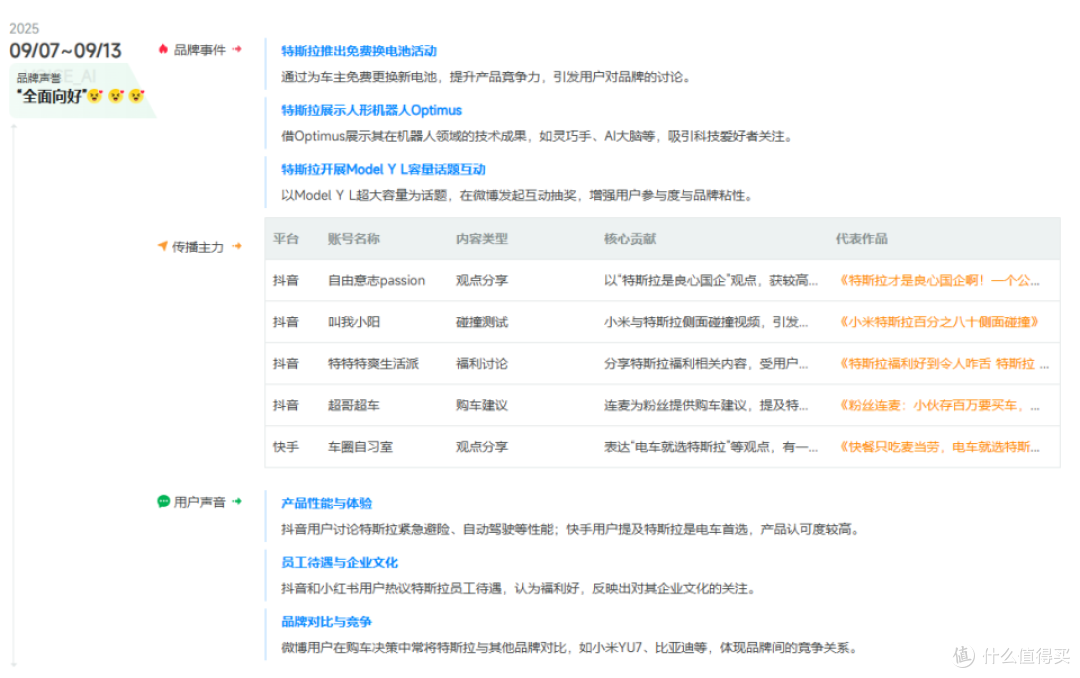Click the green arrow after 用户声音
This screenshot has height=678, width=1080.
coord(237,502)
